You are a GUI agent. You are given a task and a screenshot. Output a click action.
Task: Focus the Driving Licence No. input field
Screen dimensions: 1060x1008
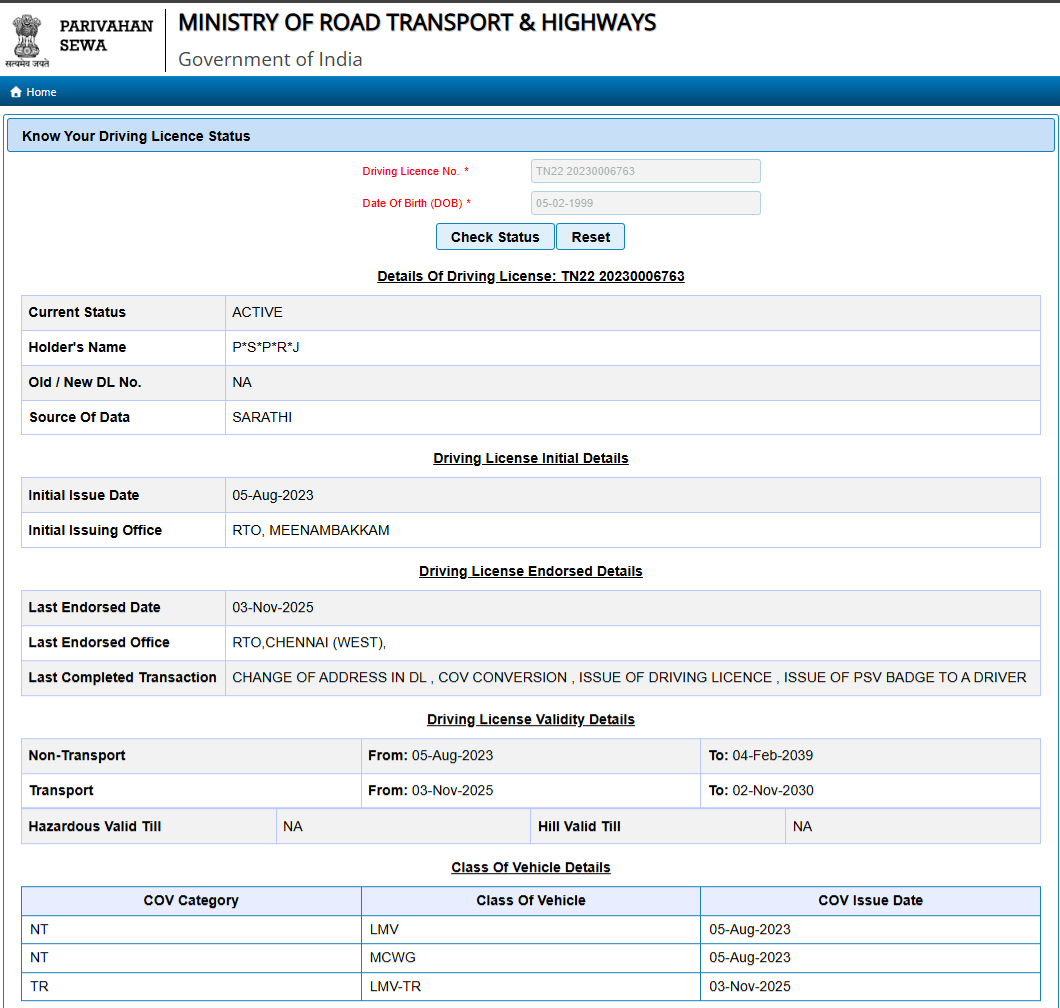[x=645, y=171]
